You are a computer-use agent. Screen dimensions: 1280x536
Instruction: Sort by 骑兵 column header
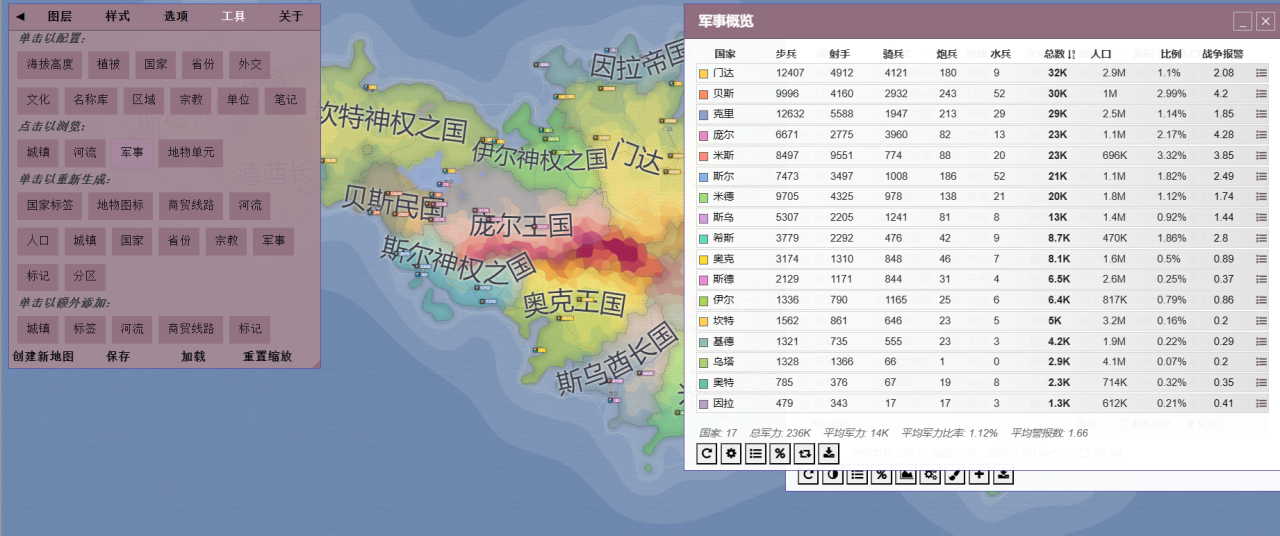pos(894,54)
